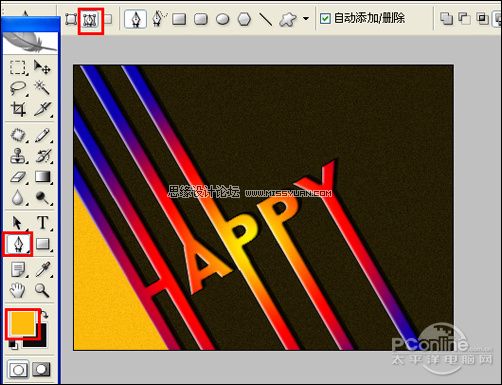Screen dimensions: 502x385
Task: Choose Fill Pixels mode in options bar
Action: 108,19
